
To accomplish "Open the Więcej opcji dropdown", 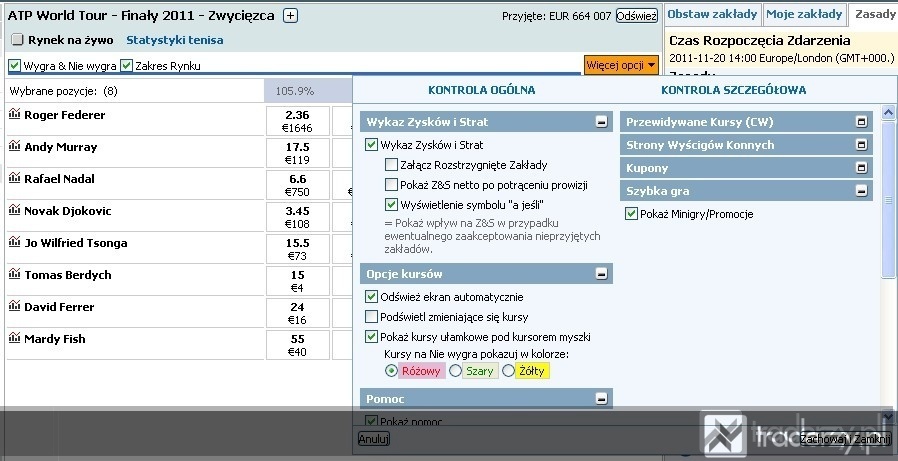I will click(x=621, y=65).
